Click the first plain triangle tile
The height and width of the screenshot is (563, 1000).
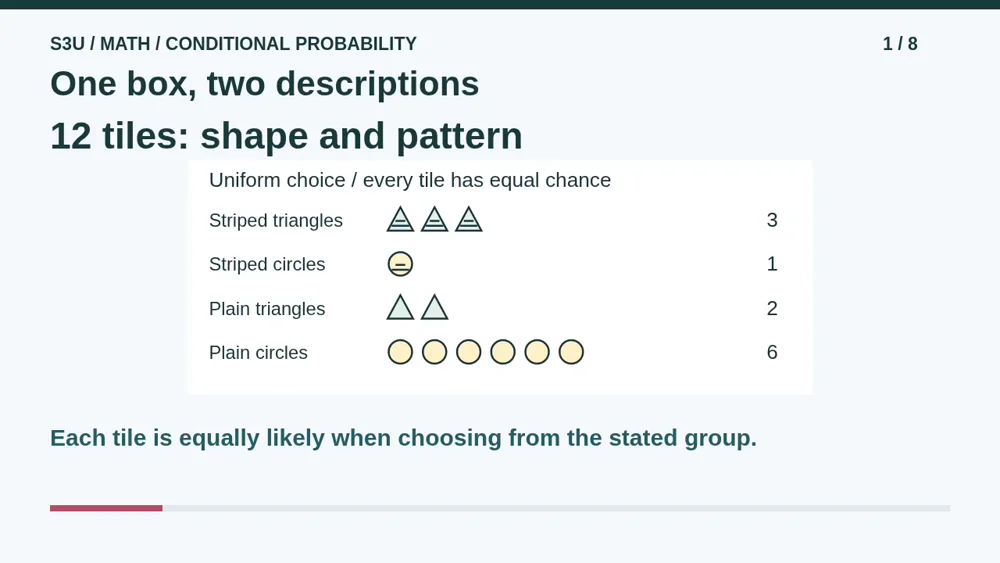click(x=401, y=308)
